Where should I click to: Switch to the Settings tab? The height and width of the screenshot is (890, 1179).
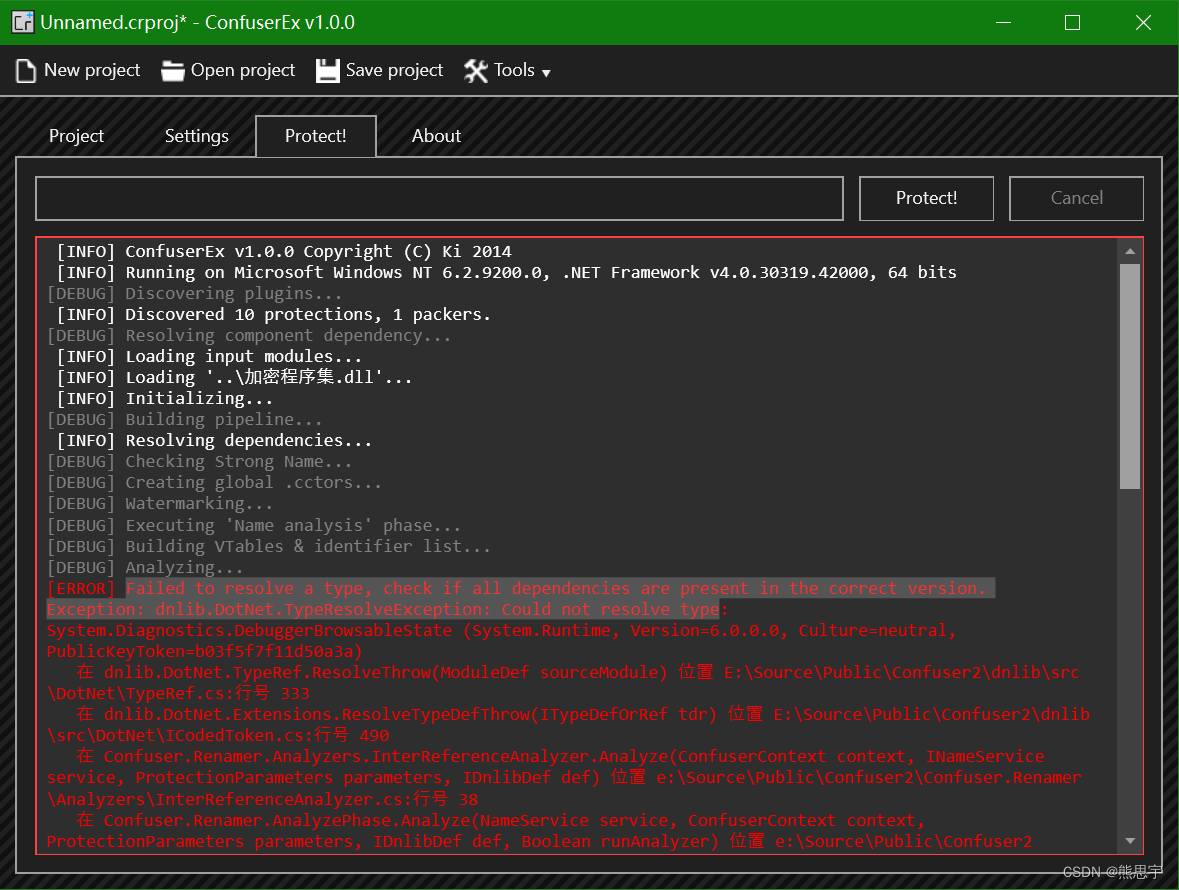point(196,136)
